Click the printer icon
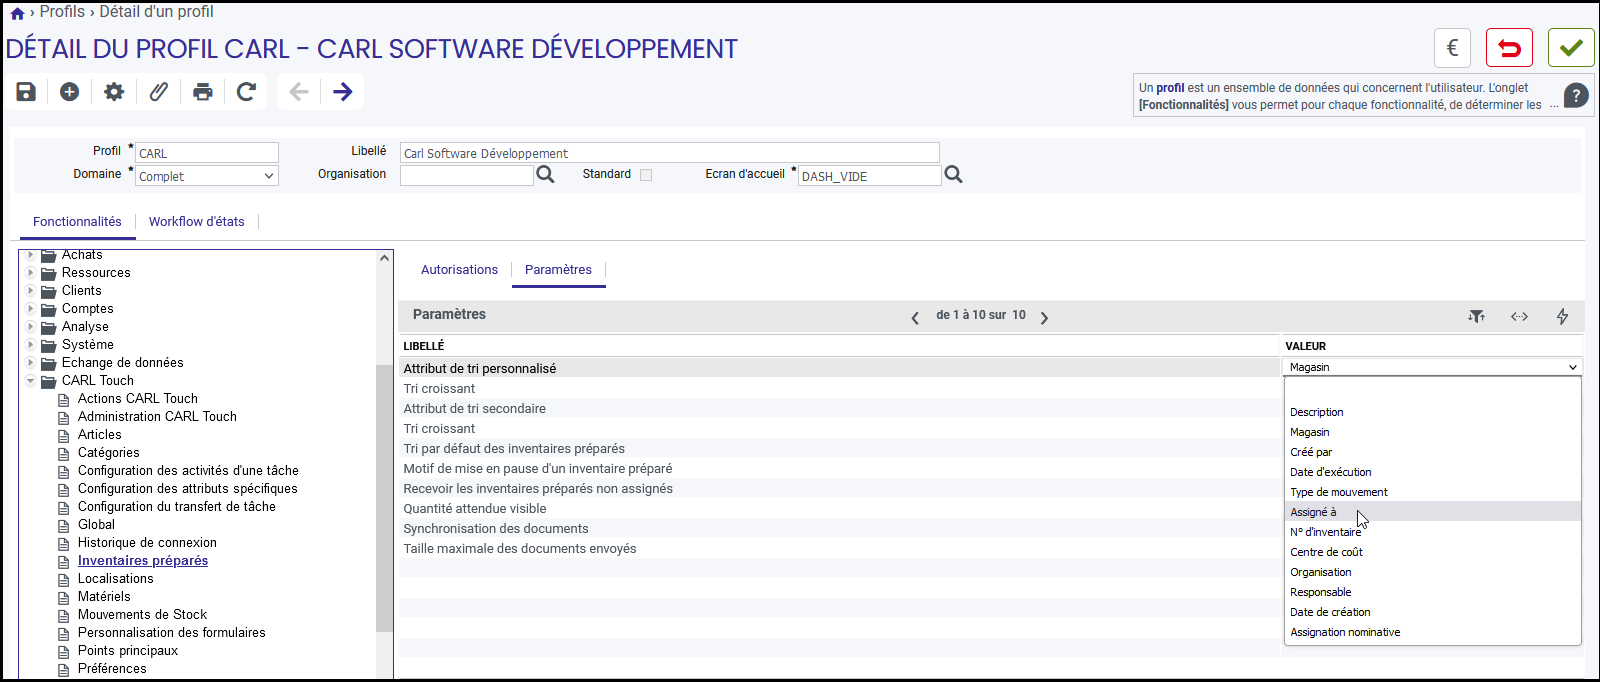The image size is (1600, 682). 203,92
